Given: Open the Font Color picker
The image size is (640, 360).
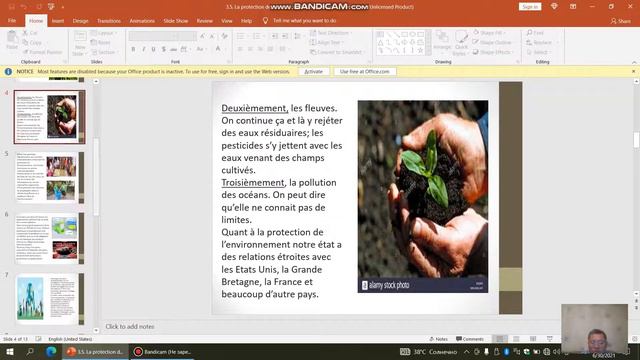Looking at the screenshot, I should click(x=219, y=49).
